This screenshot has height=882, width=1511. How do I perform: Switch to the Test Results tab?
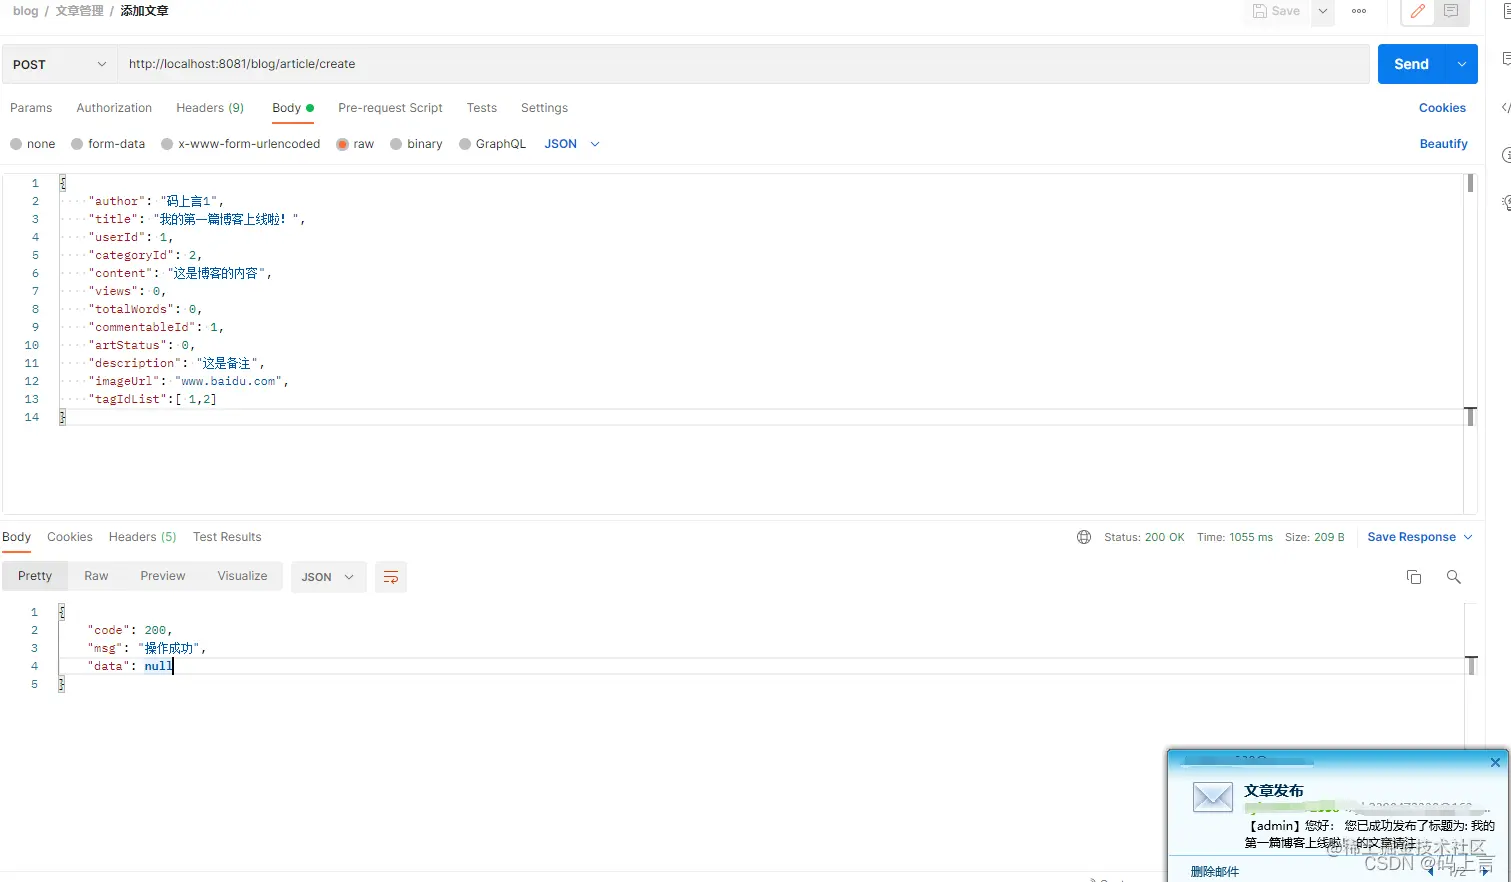tap(227, 537)
